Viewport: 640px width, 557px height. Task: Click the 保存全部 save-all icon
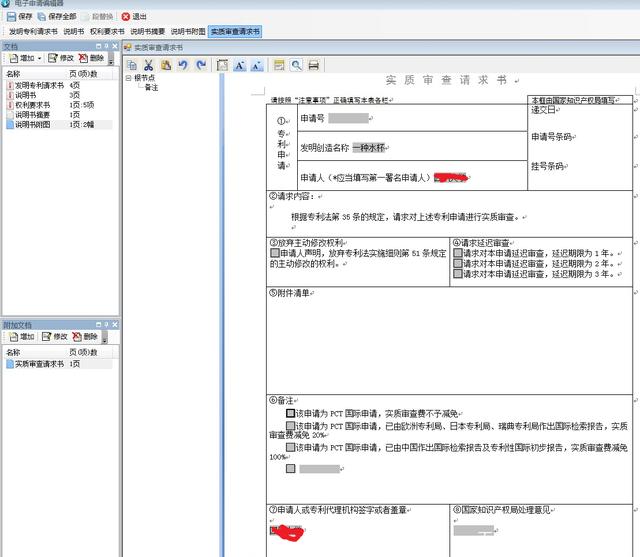(x=42, y=17)
